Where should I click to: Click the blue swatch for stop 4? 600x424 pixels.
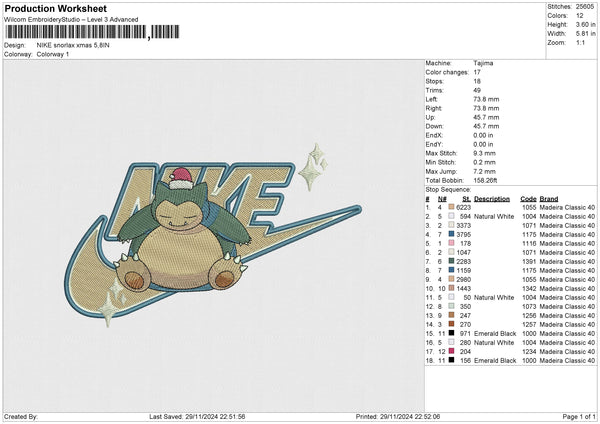[453, 235]
